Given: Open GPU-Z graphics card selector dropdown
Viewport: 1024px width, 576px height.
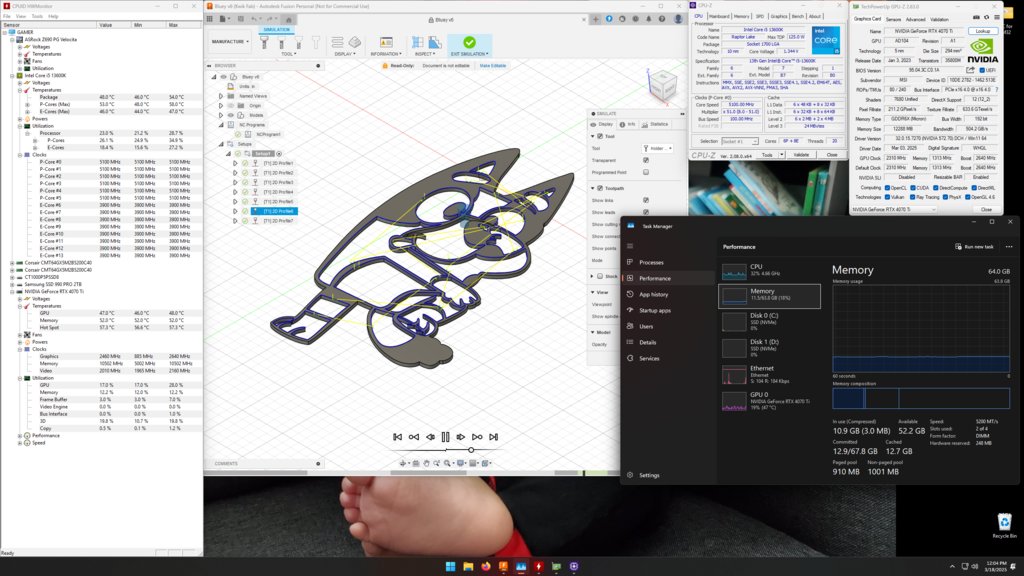Looking at the screenshot, I should pyautogui.click(x=894, y=210).
